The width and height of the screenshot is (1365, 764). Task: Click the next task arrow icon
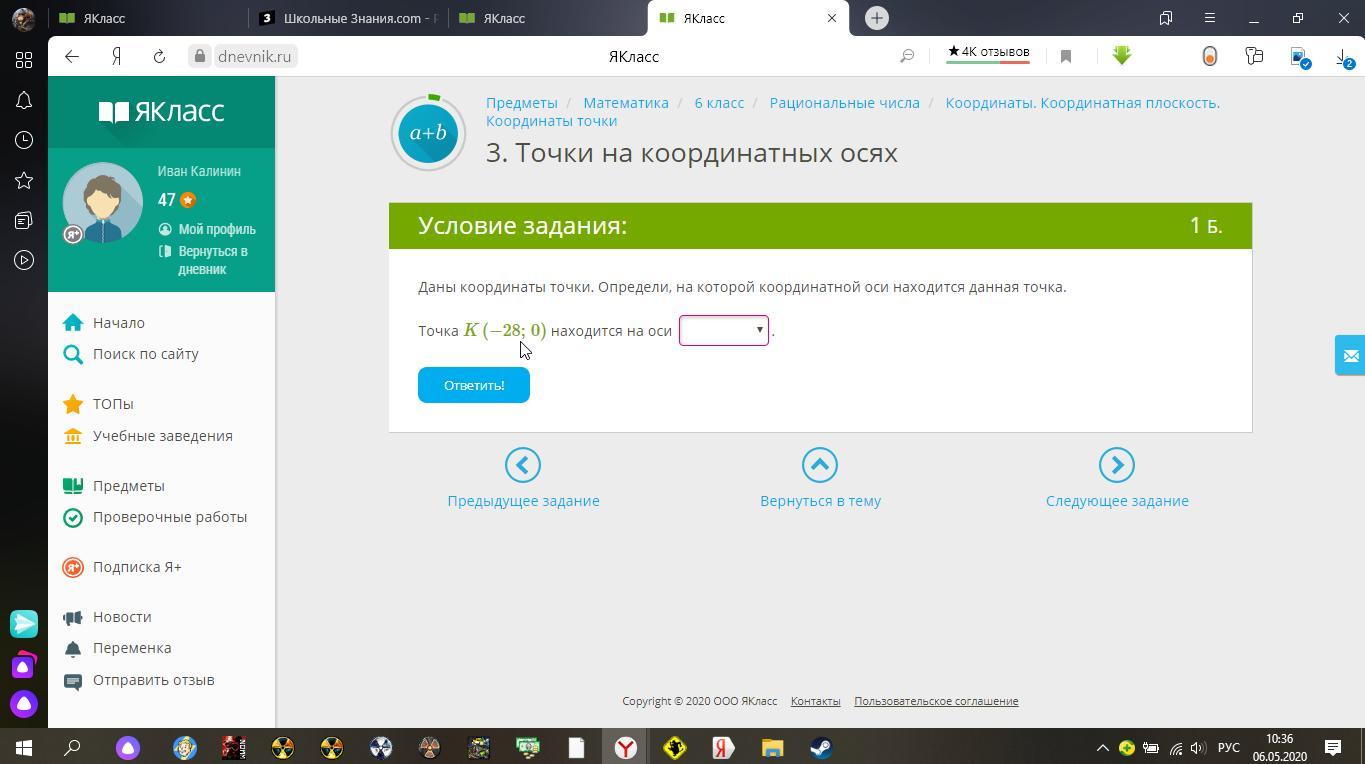click(x=1116, y=465)
